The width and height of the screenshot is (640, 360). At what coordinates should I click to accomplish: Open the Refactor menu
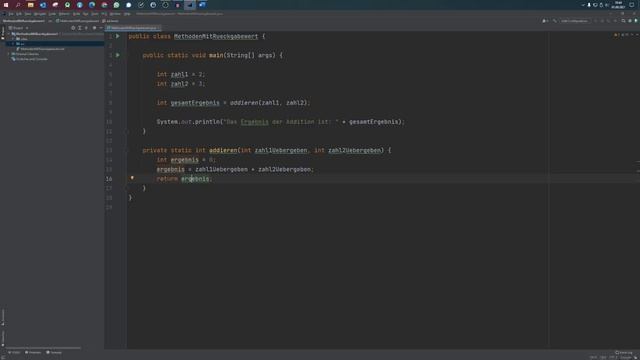(x=64, y=14)
